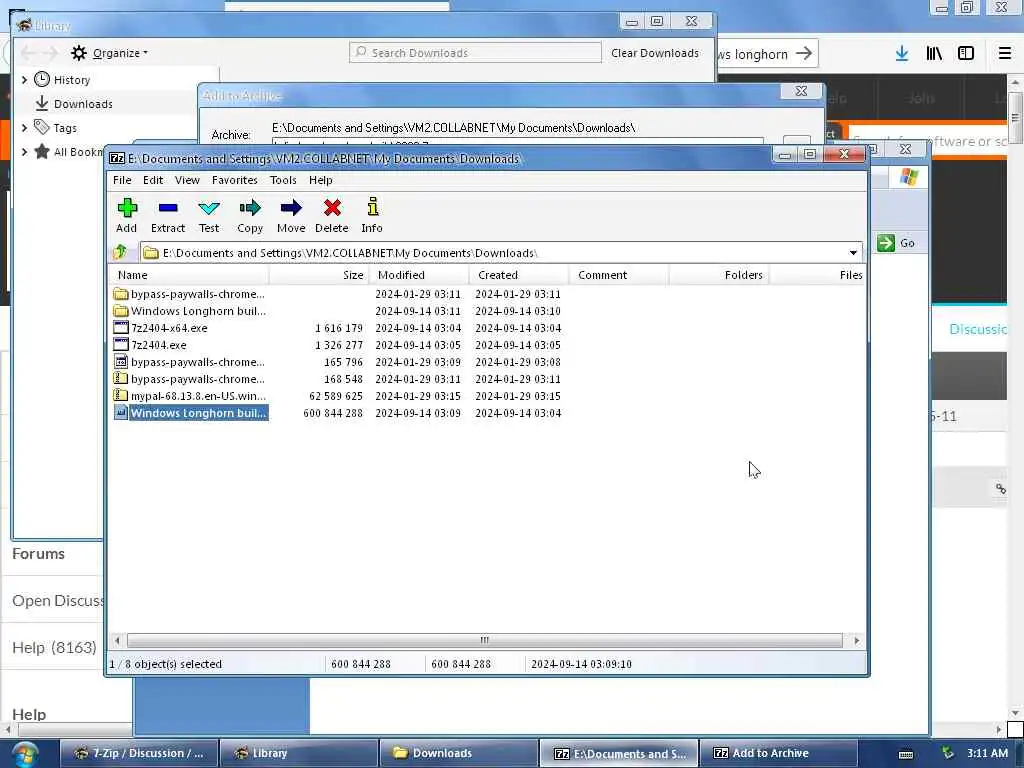Click Clear Downloads in Library window
The height and width of the screenshot is (768, 1024).
pyautogui.click(x=655, y=53)
